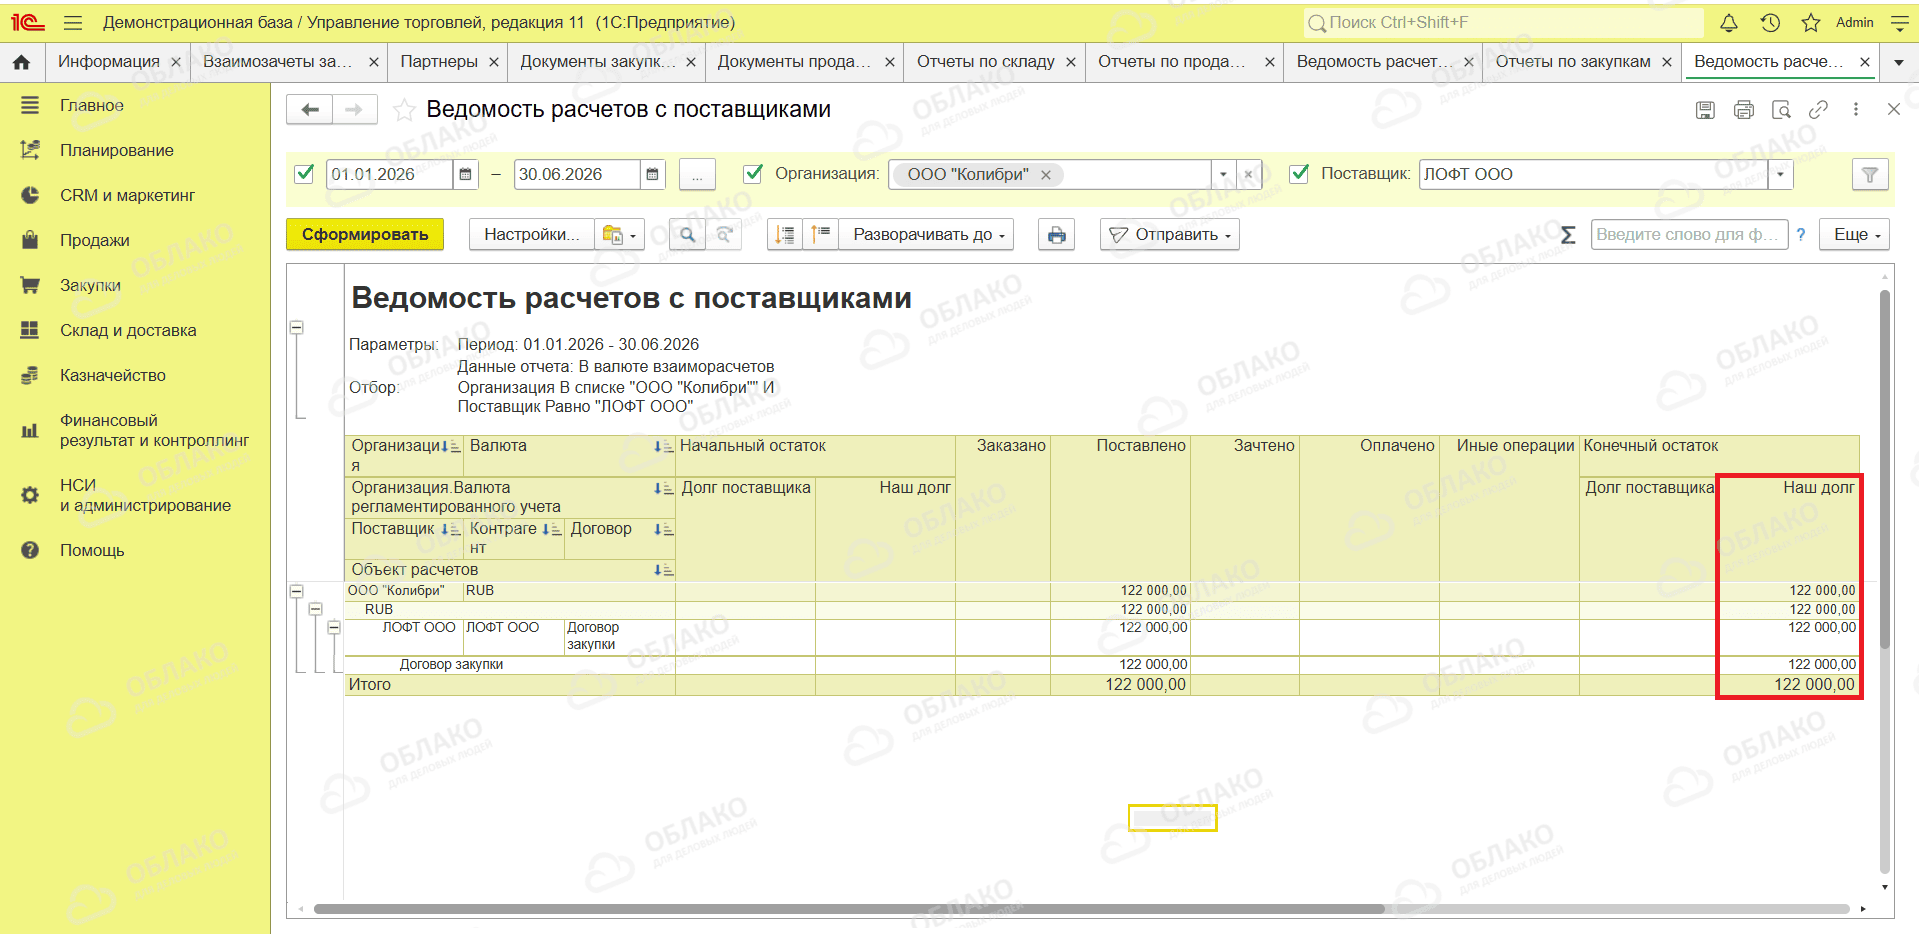
Task: Click the filter funnel icon button
Action: (1870, 175)
